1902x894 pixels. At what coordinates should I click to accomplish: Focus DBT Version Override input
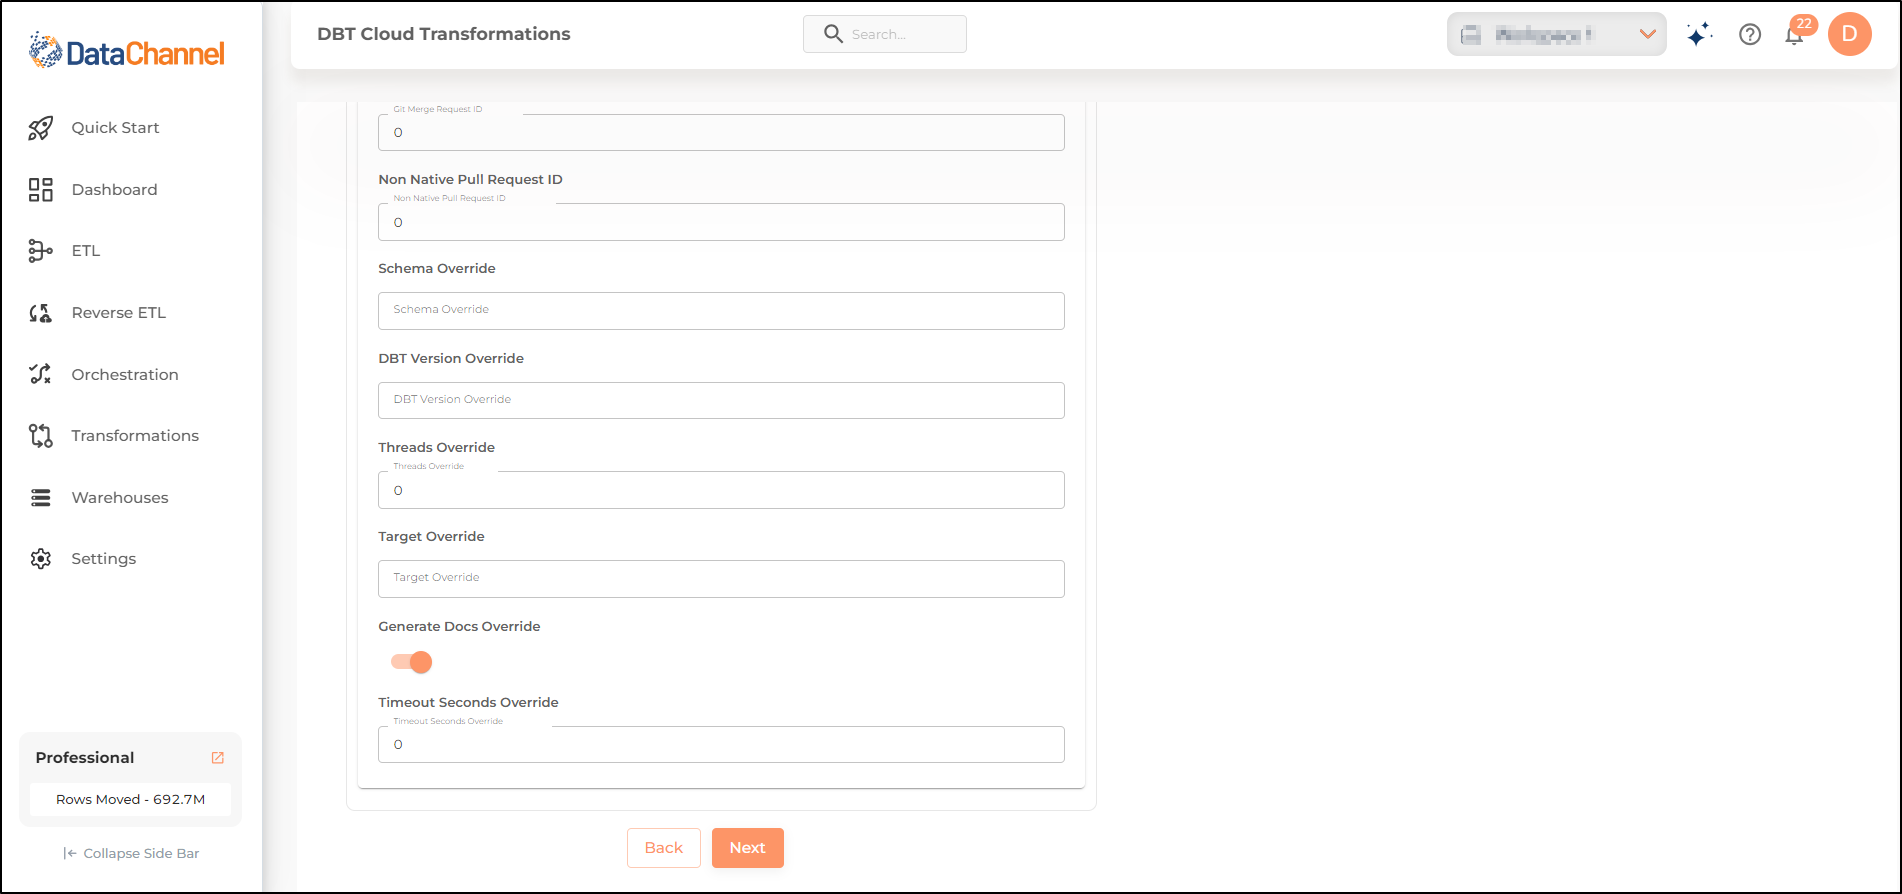721,400
